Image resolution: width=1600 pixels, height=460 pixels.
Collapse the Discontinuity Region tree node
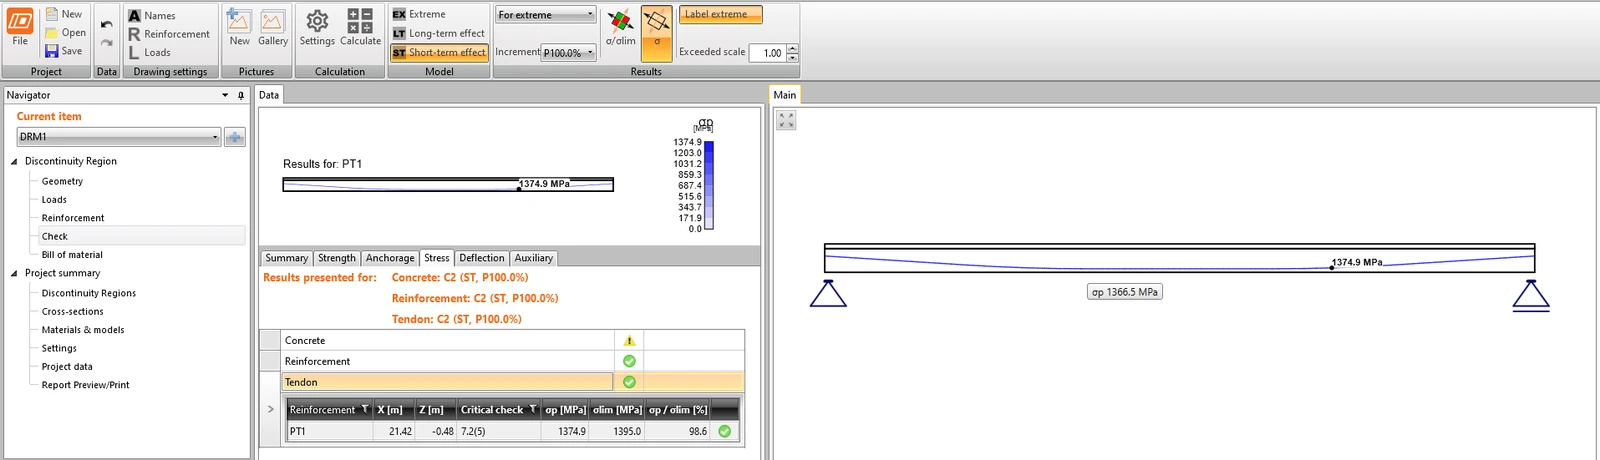pos(14,161)
